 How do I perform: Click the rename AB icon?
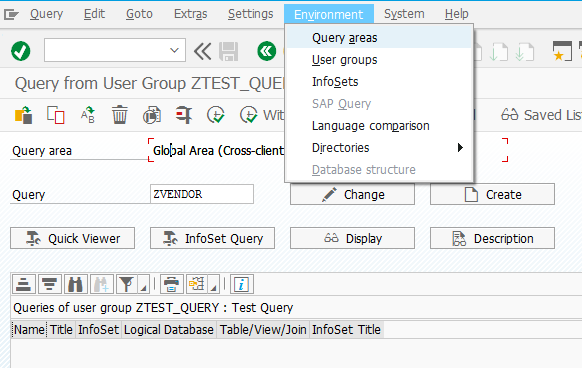(x=88, y=115)
